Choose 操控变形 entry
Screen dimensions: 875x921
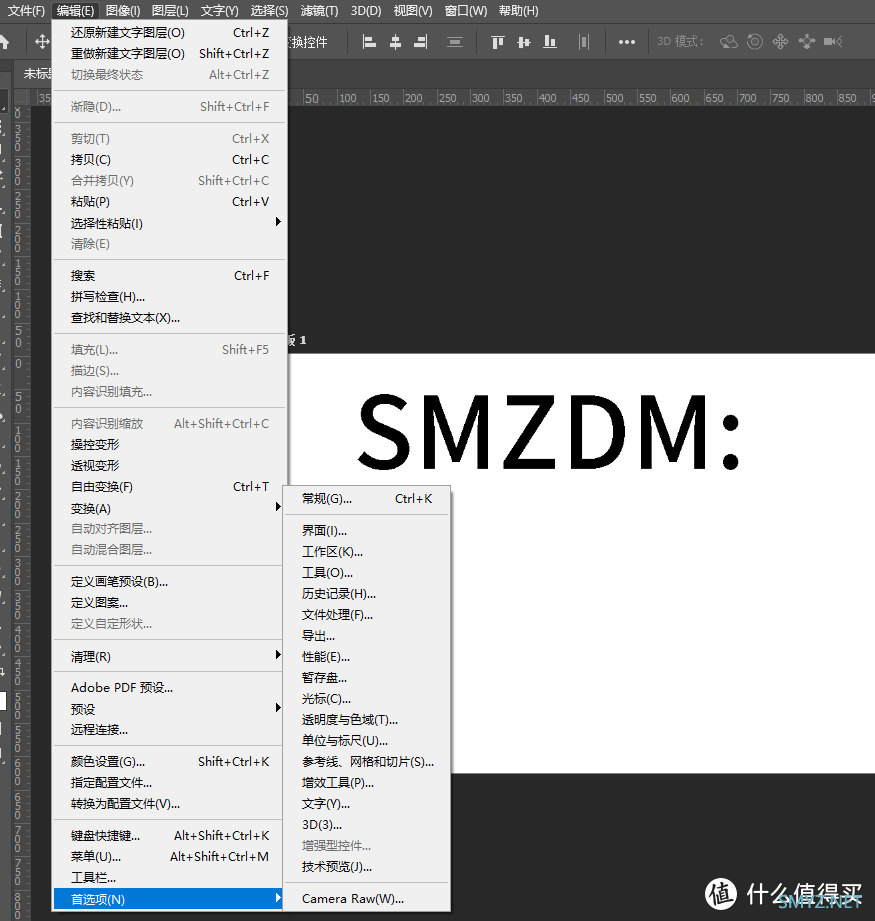[x=169, y=445]
